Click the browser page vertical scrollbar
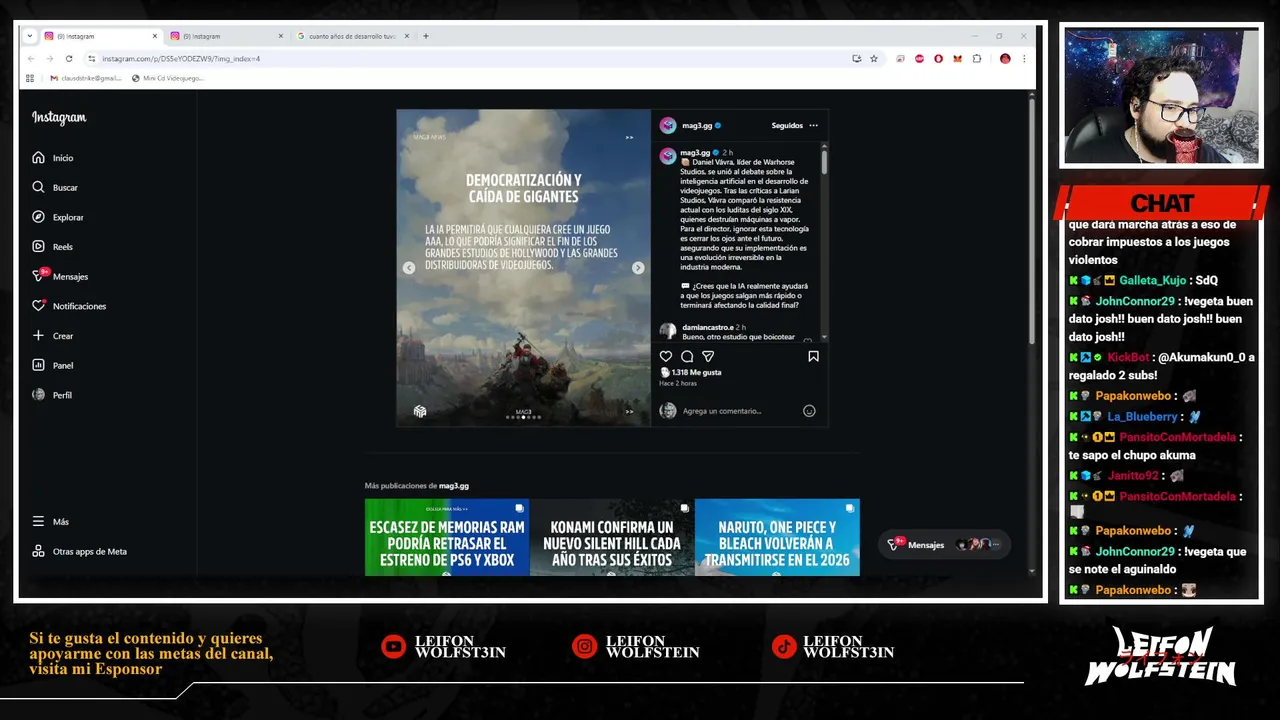Screen dimensions: 1280x720 click(x=1031, y=220)
